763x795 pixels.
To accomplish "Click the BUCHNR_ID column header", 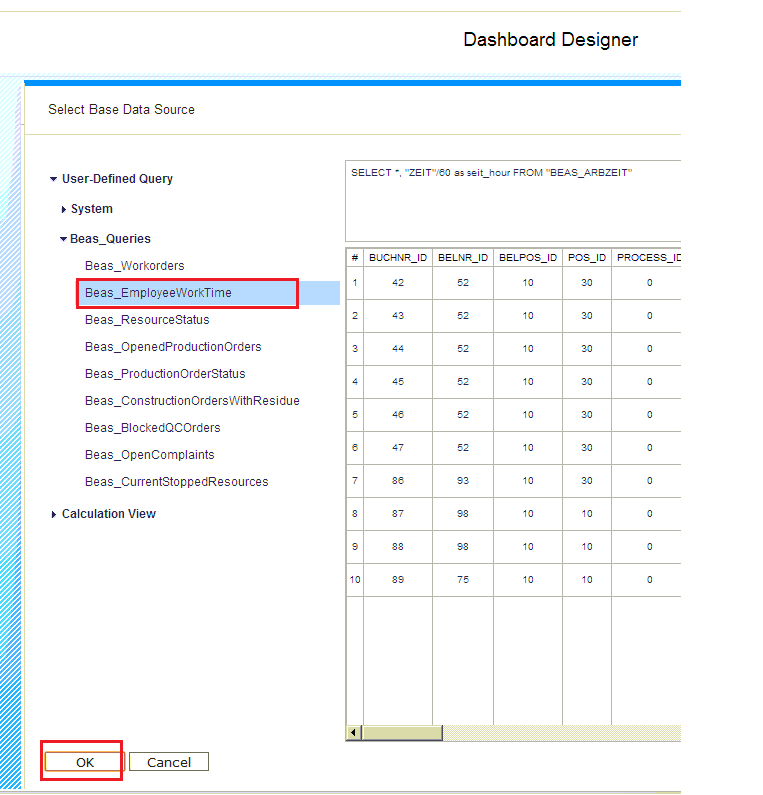I will [x=397, y=258].
